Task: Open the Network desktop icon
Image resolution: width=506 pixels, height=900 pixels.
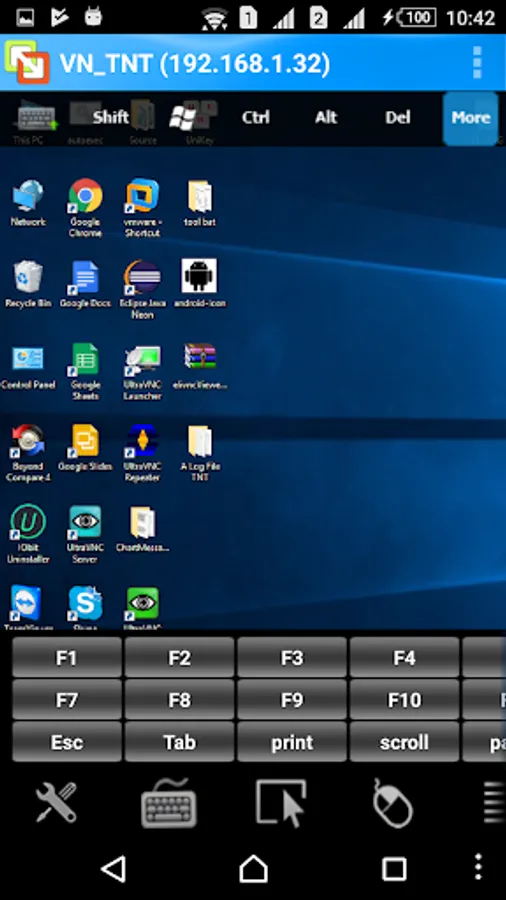Action: [28, 203]
